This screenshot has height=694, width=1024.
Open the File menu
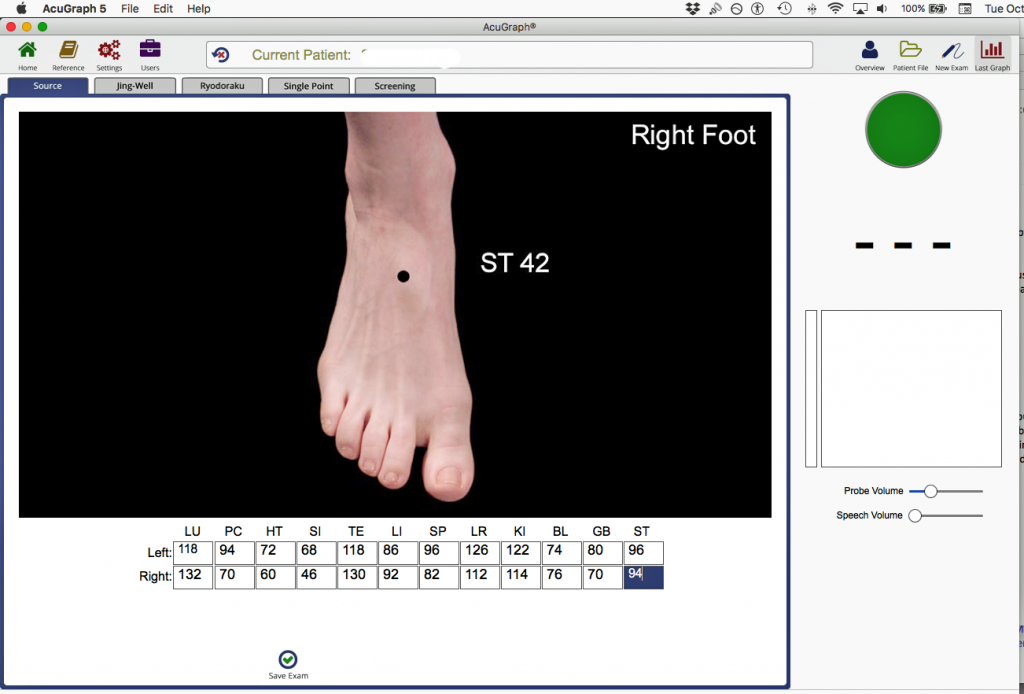130,8
